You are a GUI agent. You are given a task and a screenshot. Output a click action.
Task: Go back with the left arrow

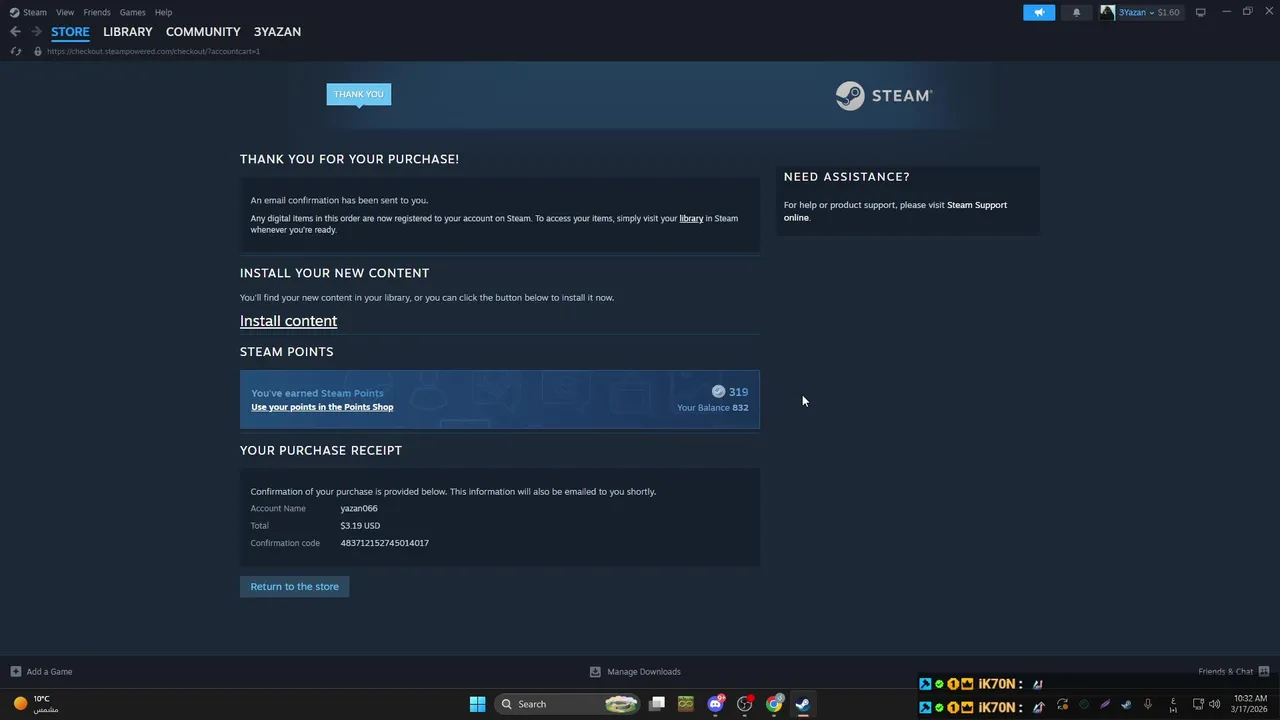click(x=15, y=32)
